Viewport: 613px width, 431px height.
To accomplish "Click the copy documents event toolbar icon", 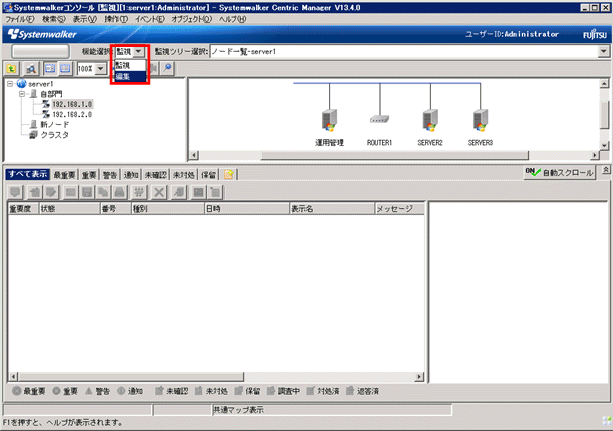I will [x=103, y=192].
